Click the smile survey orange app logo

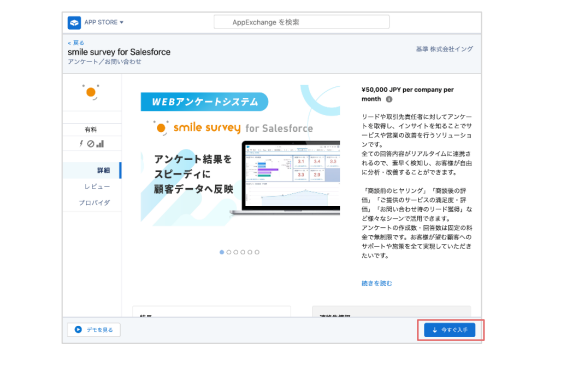(91, 92)
